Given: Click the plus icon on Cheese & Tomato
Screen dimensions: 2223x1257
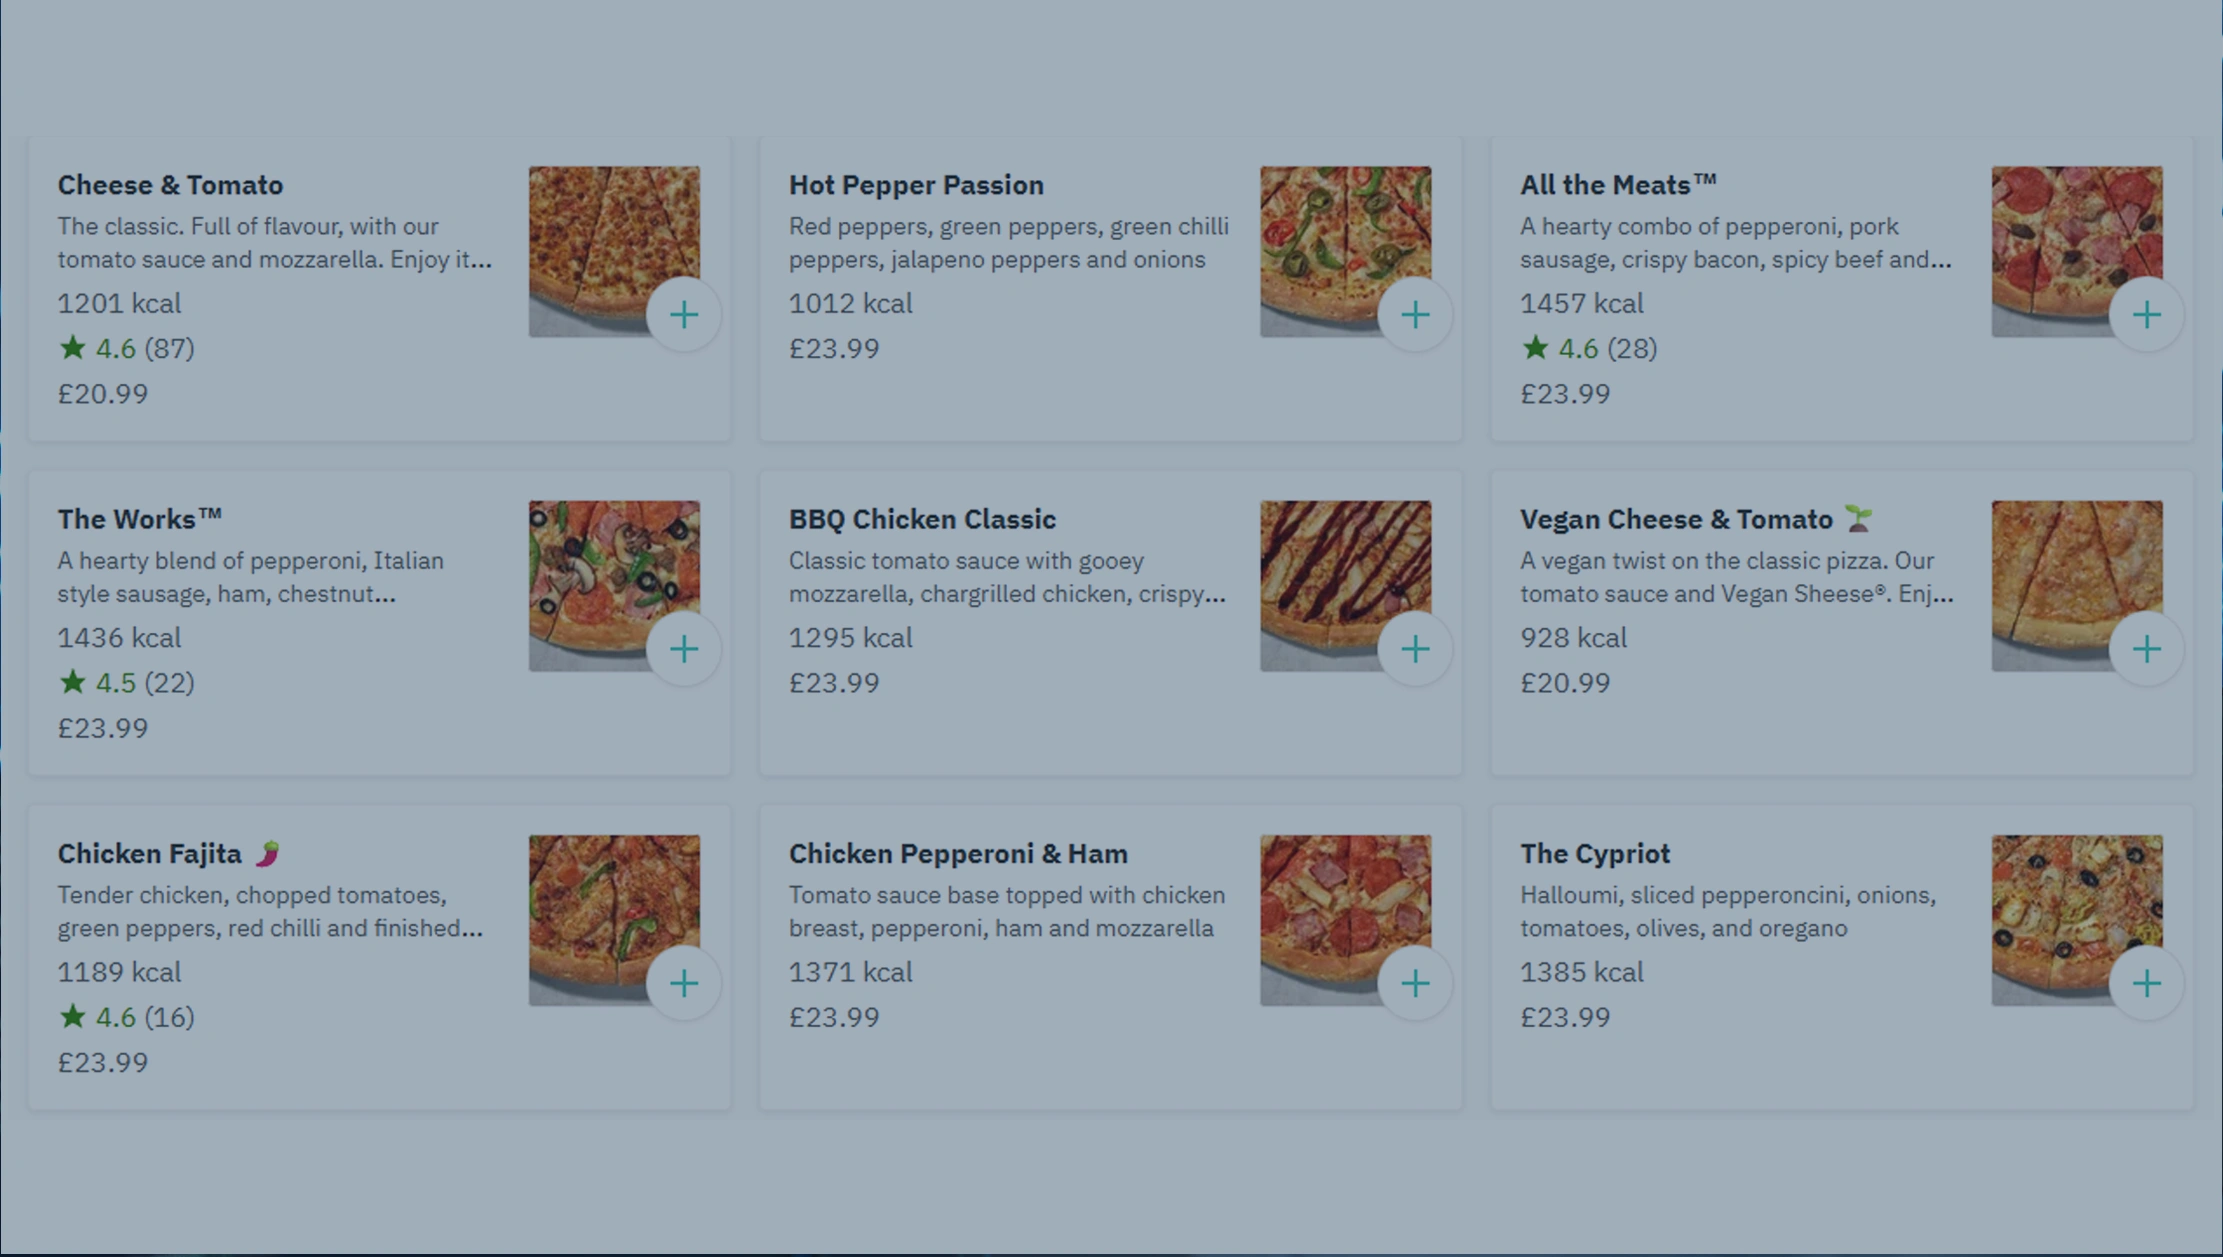Looking at the screenshot, I should [x=684, y=314].
